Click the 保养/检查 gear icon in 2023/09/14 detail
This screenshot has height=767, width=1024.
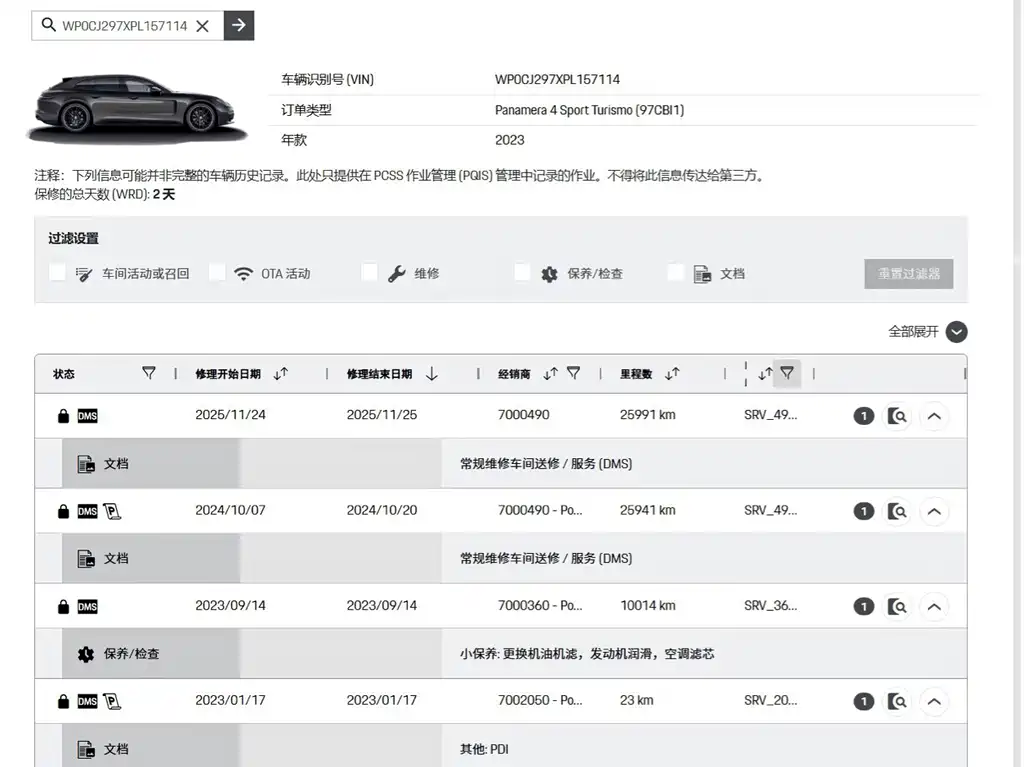86,654
